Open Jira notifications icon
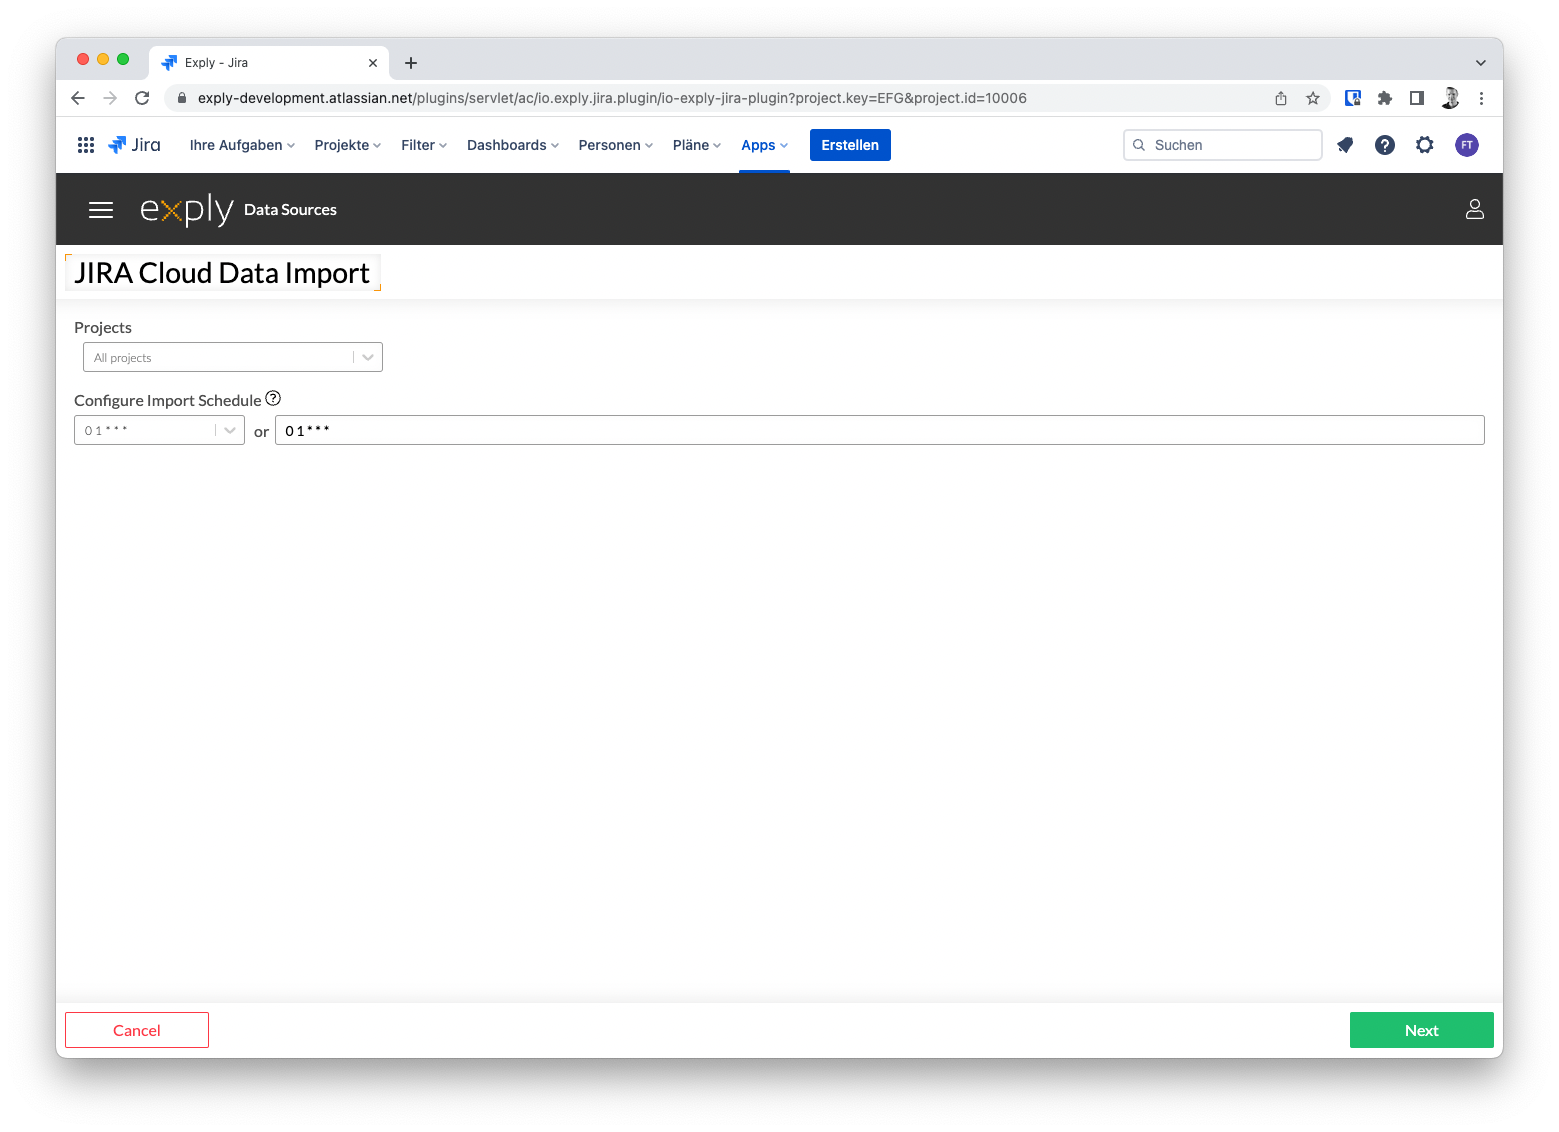Screen dimensions: 1559x1132 [x=1345, y=145]
